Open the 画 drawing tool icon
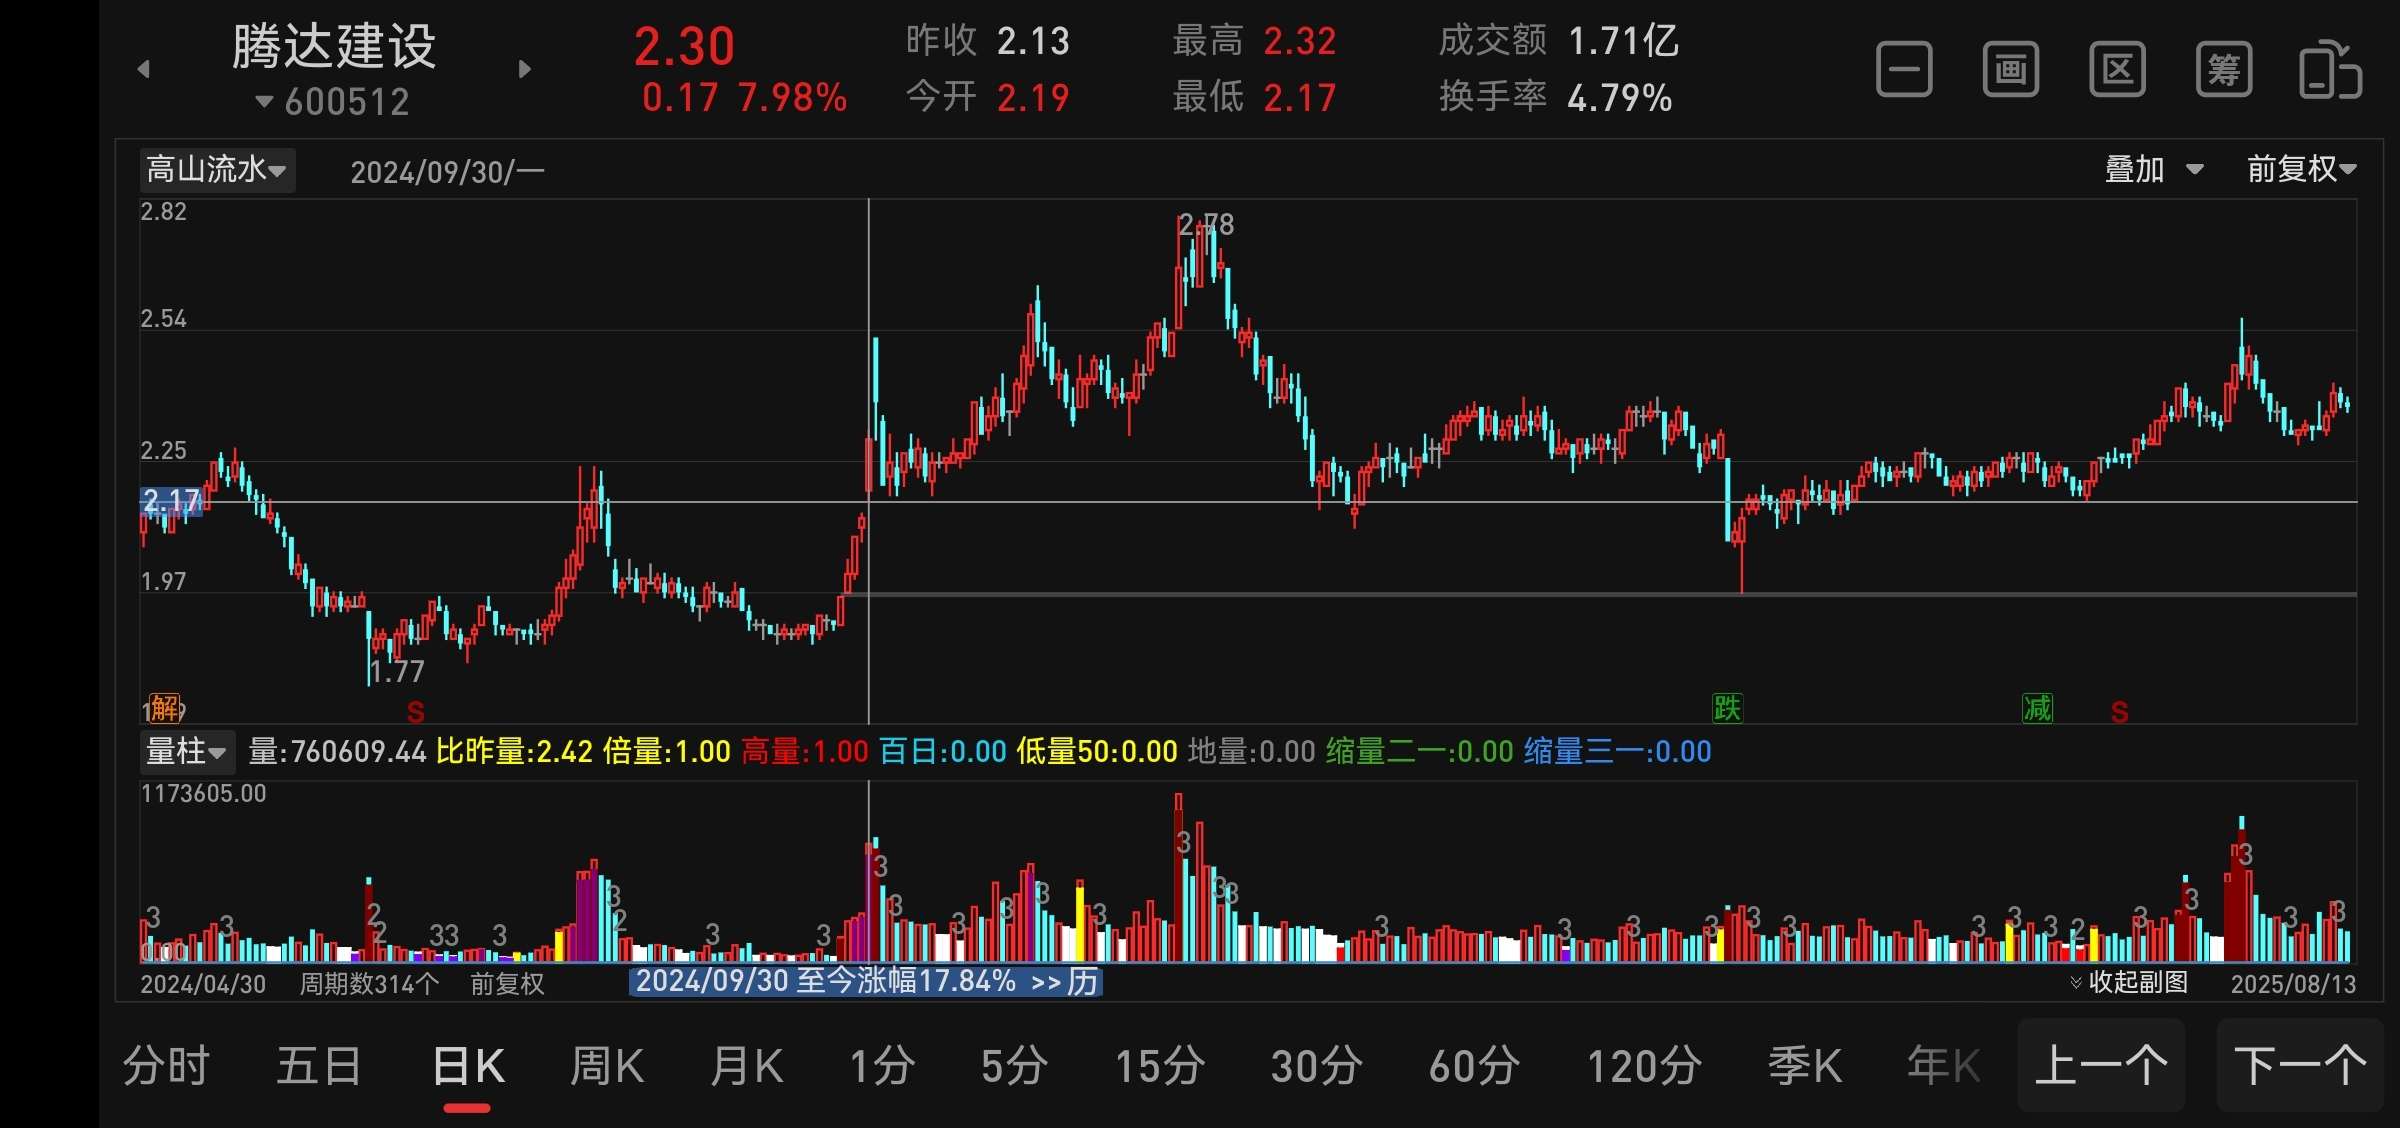This screenshot has height=1128, width=2400. point(2010,70)
